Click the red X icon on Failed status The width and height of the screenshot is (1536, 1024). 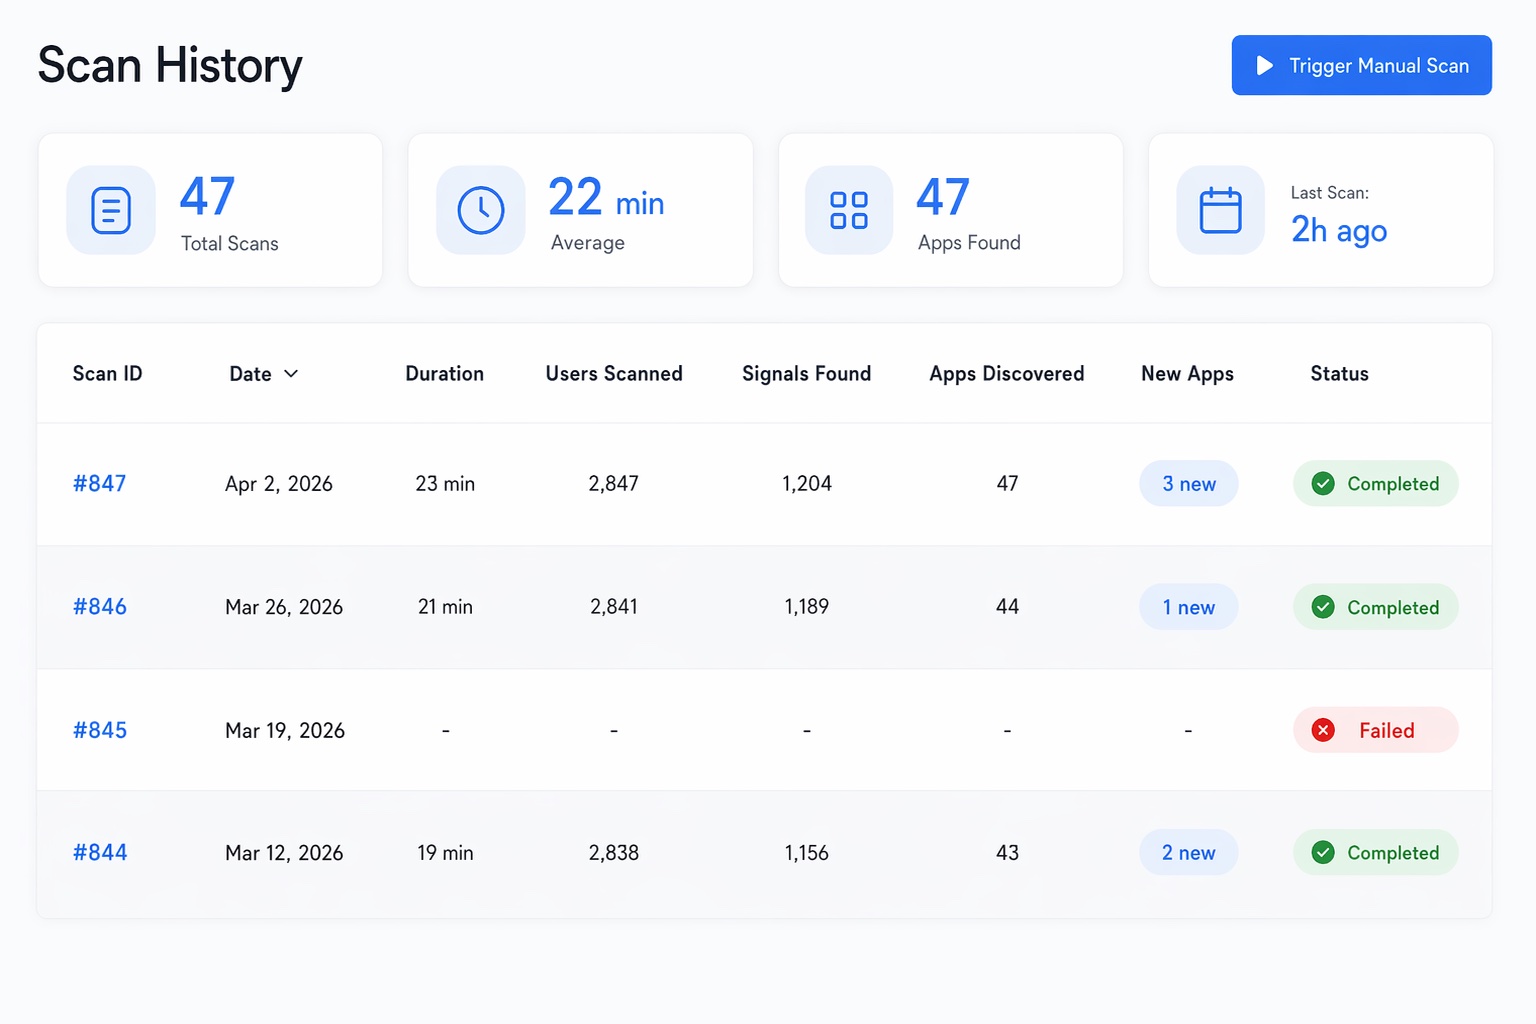pyautogui.click(x=1323, y=730)
